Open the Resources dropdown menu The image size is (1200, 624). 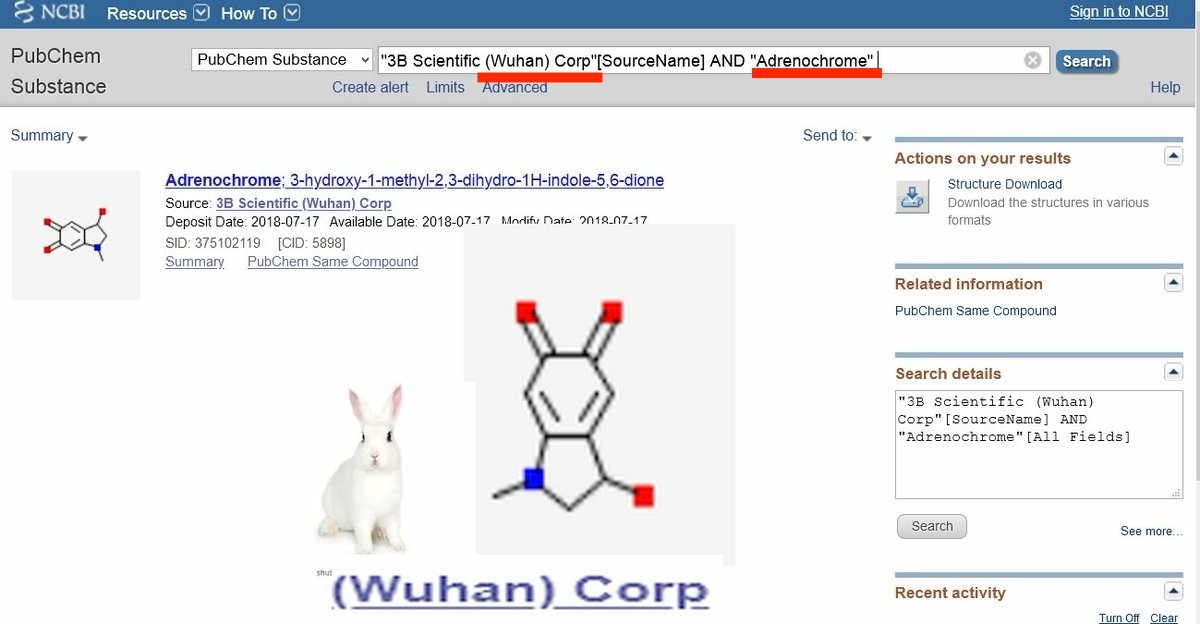pyautogui.click(x=158, y=14)
